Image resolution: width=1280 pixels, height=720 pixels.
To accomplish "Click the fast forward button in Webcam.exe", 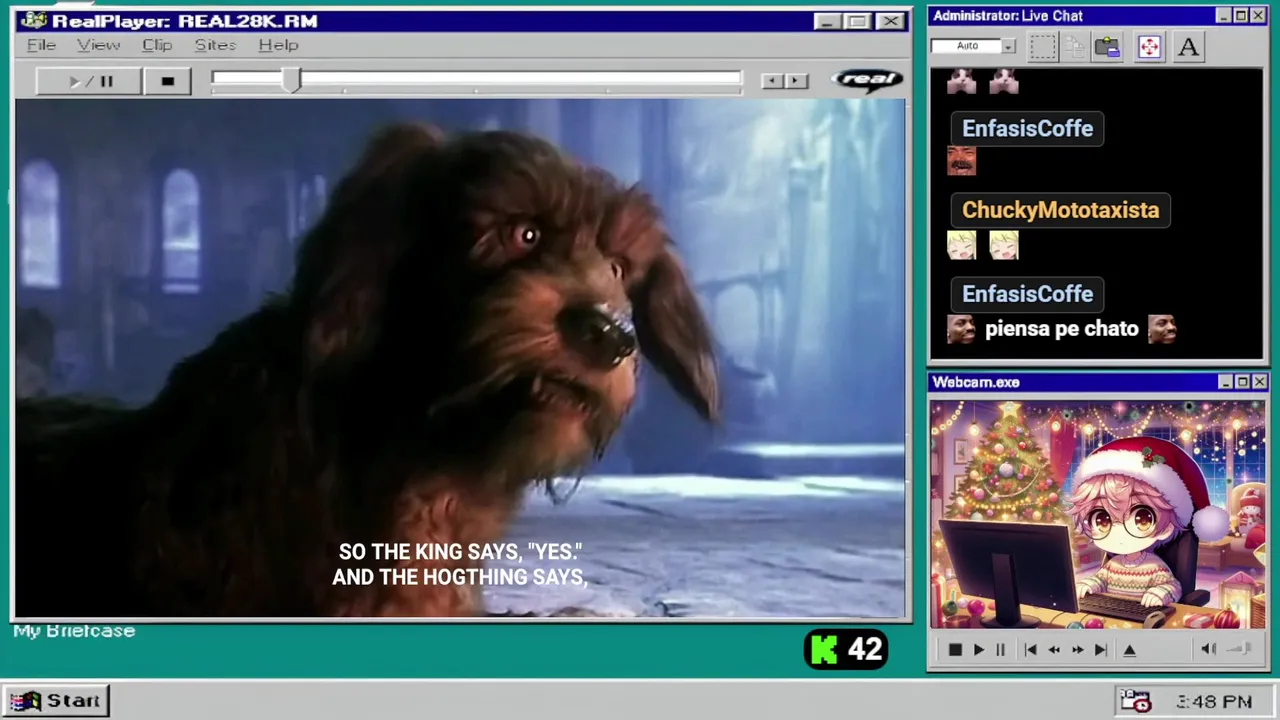I will (1077, 650).
